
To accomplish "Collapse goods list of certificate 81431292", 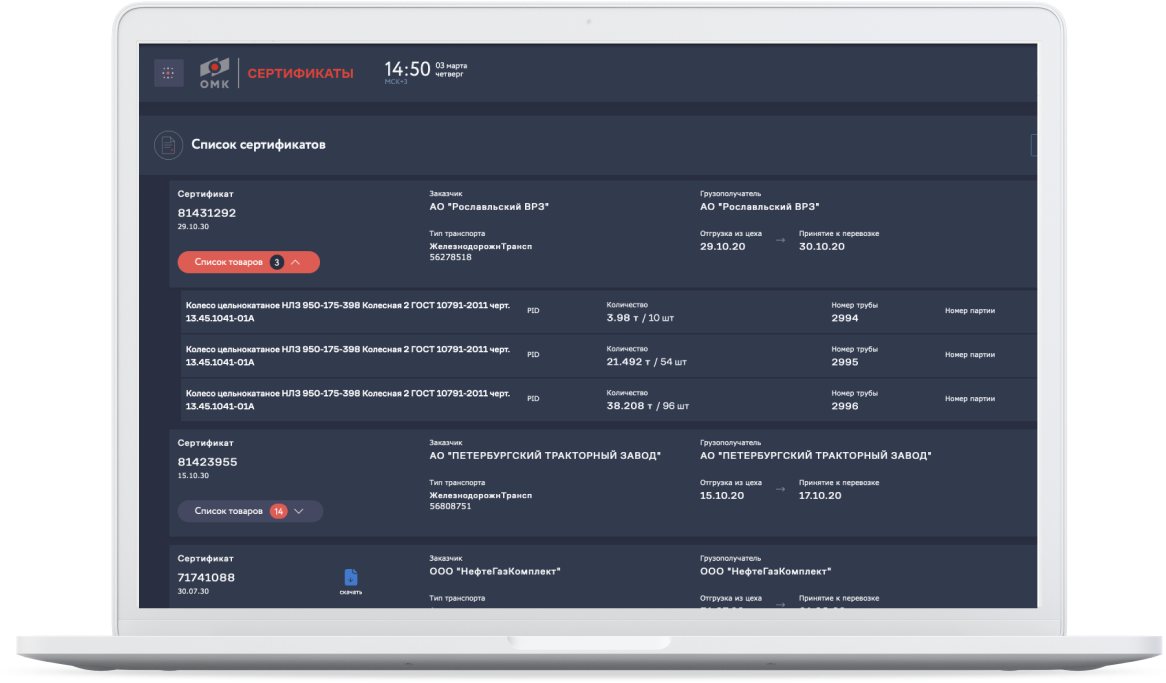I will [248, 262].
